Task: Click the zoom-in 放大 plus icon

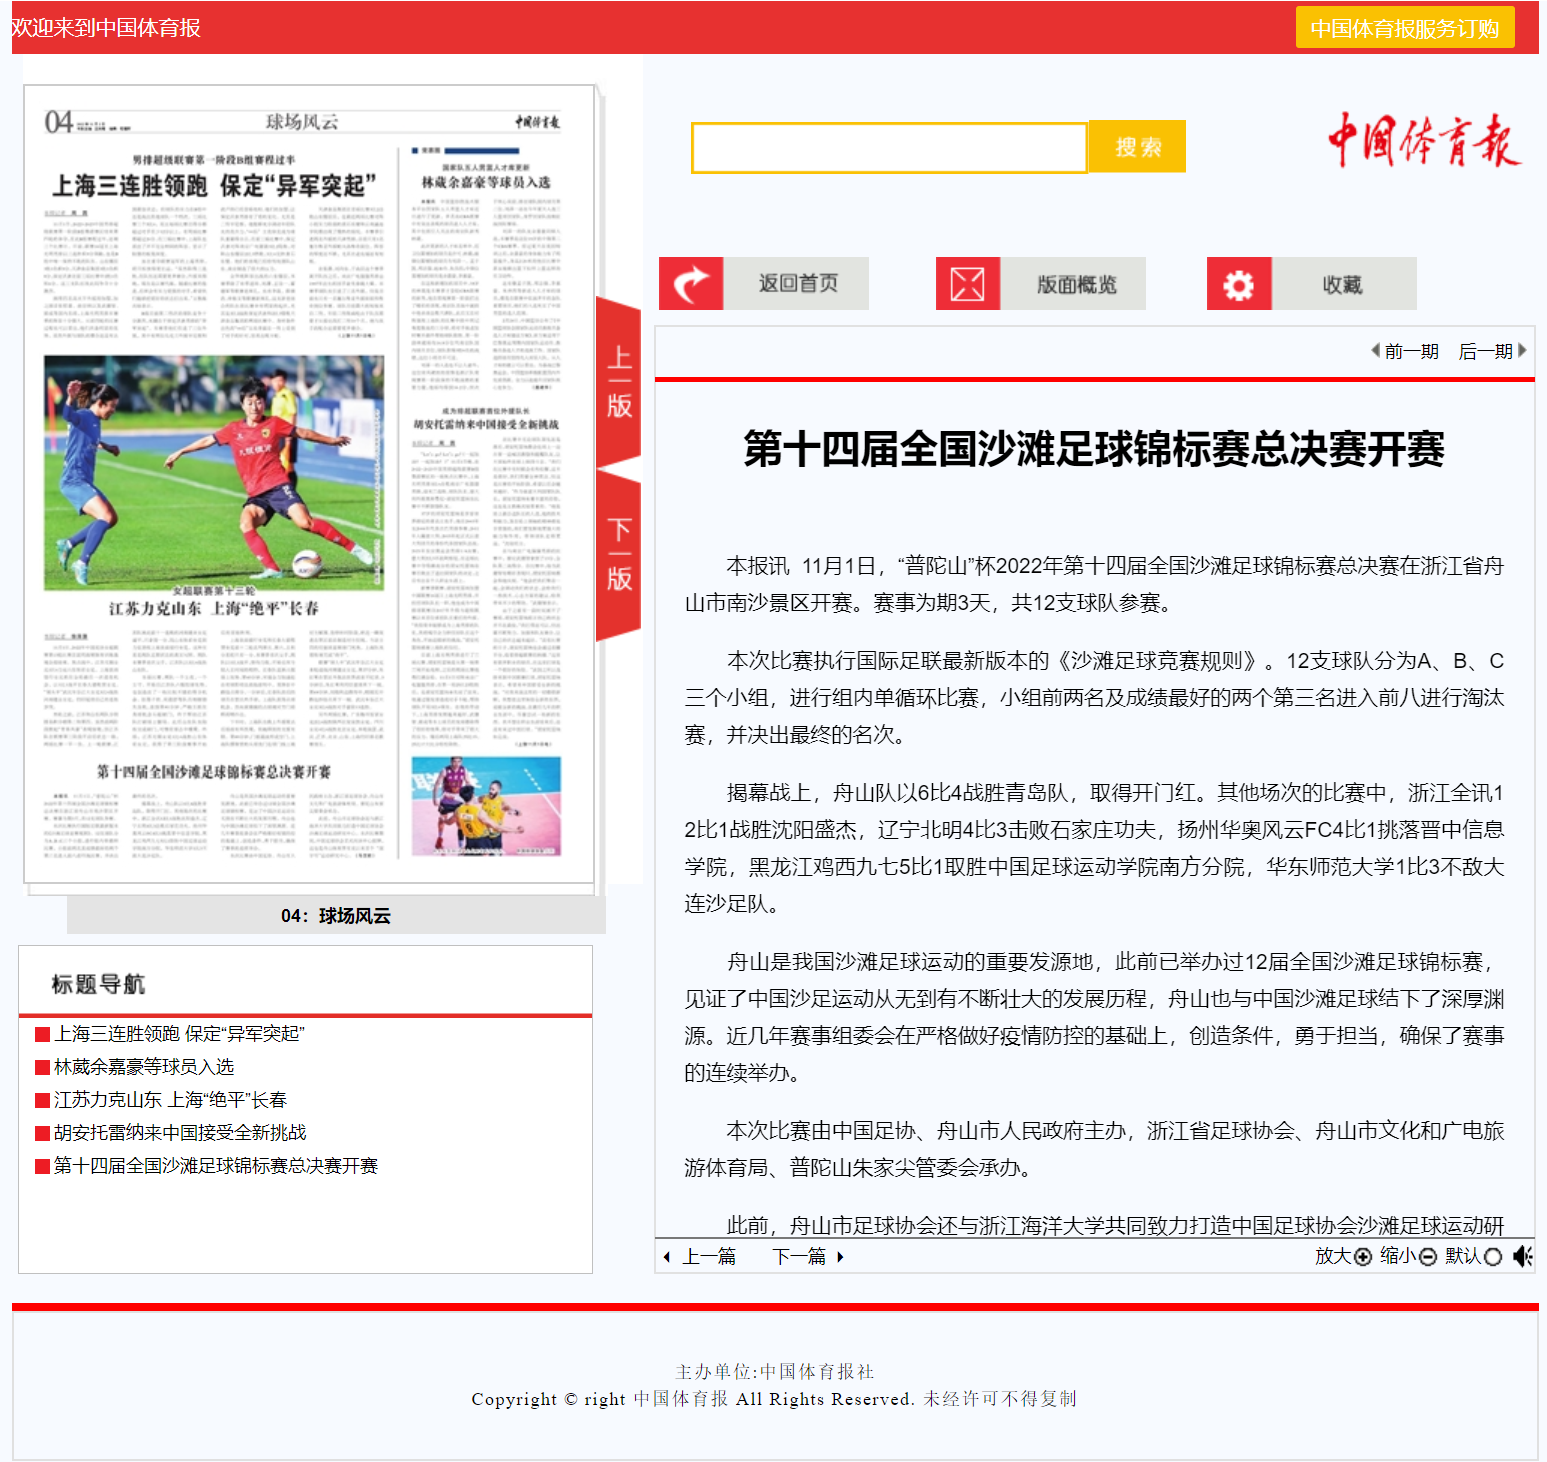Action: 1362,1257
